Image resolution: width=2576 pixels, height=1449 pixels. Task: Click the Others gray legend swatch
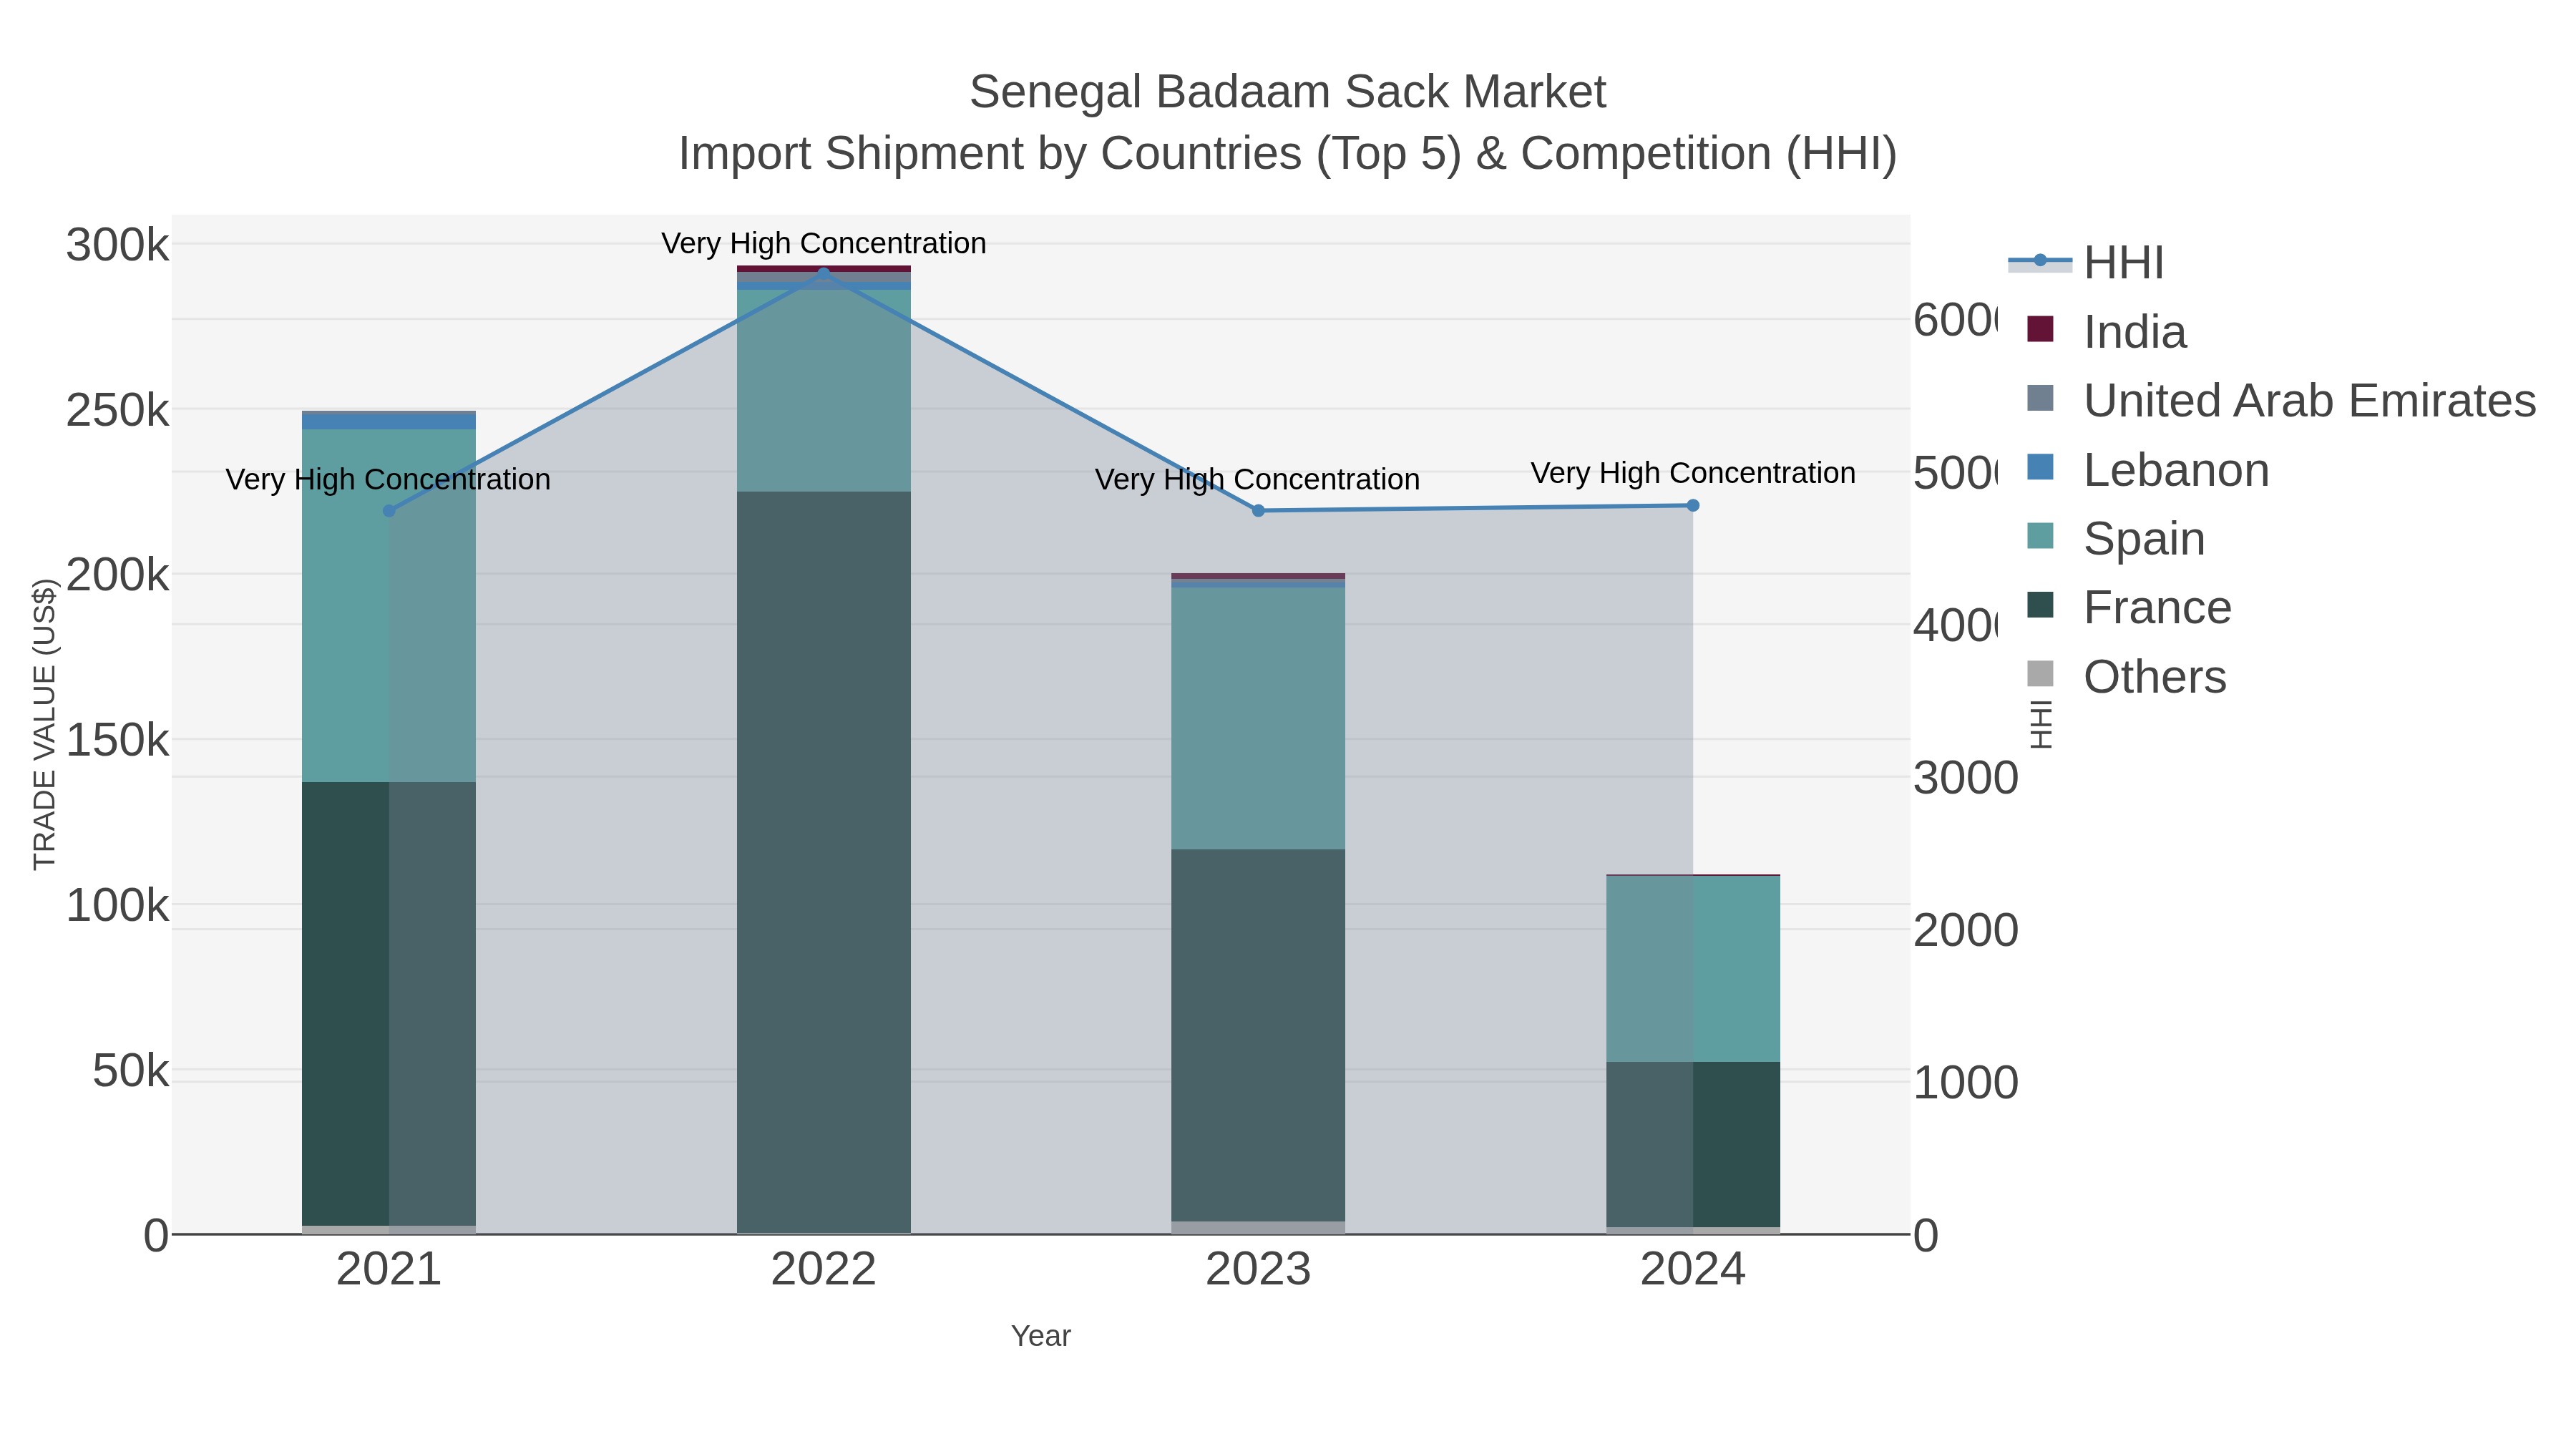coord(2040,674)
